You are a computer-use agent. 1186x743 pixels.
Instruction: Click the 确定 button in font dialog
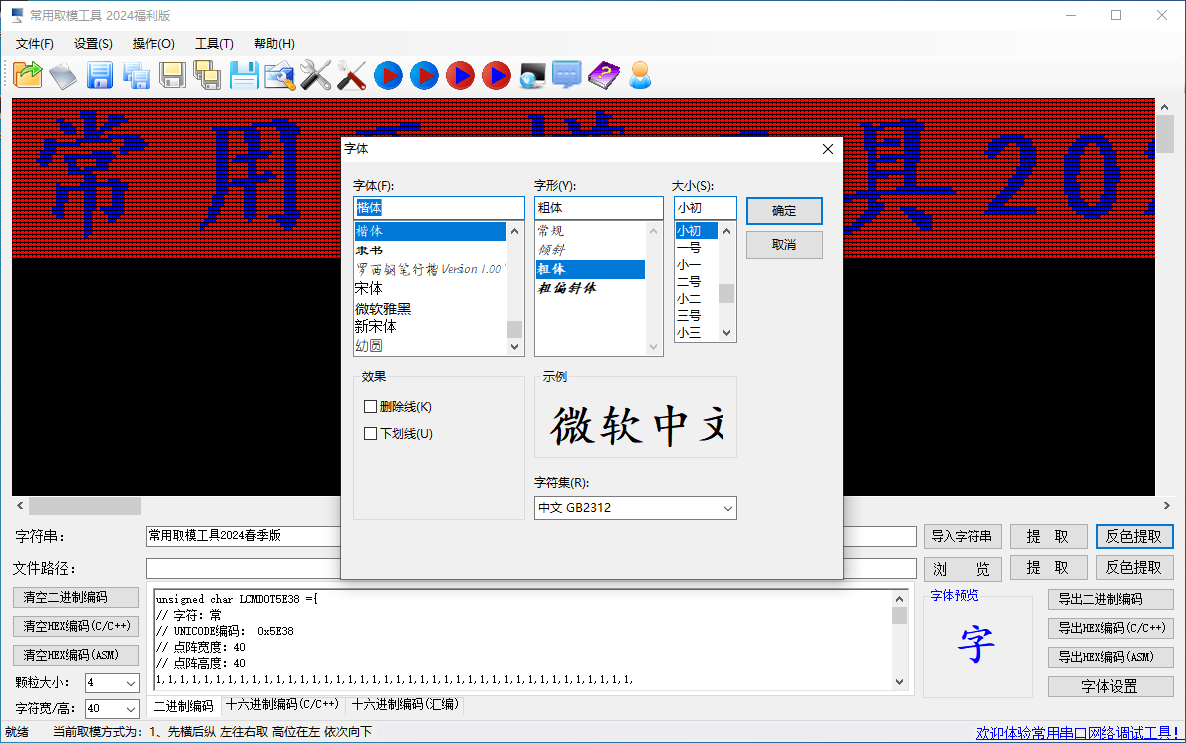click(x=784, y=211)
